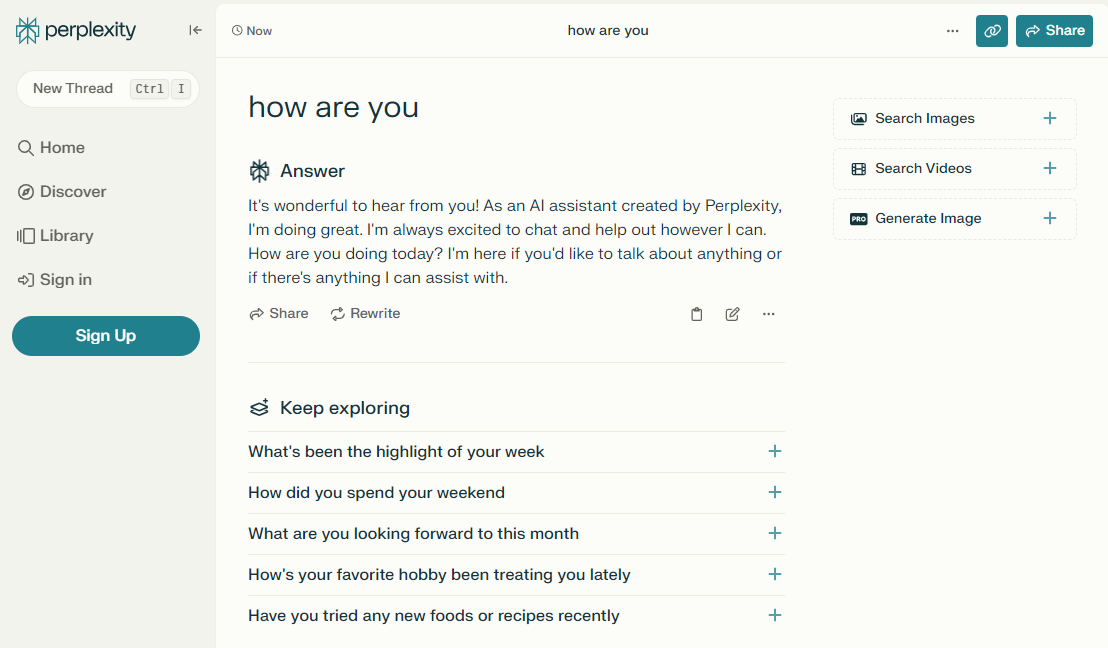Image resolution: width=1108 pixels, height=648 pixels.
Task: Collapse the sidebar with the arrow icon
Action: 195,30
